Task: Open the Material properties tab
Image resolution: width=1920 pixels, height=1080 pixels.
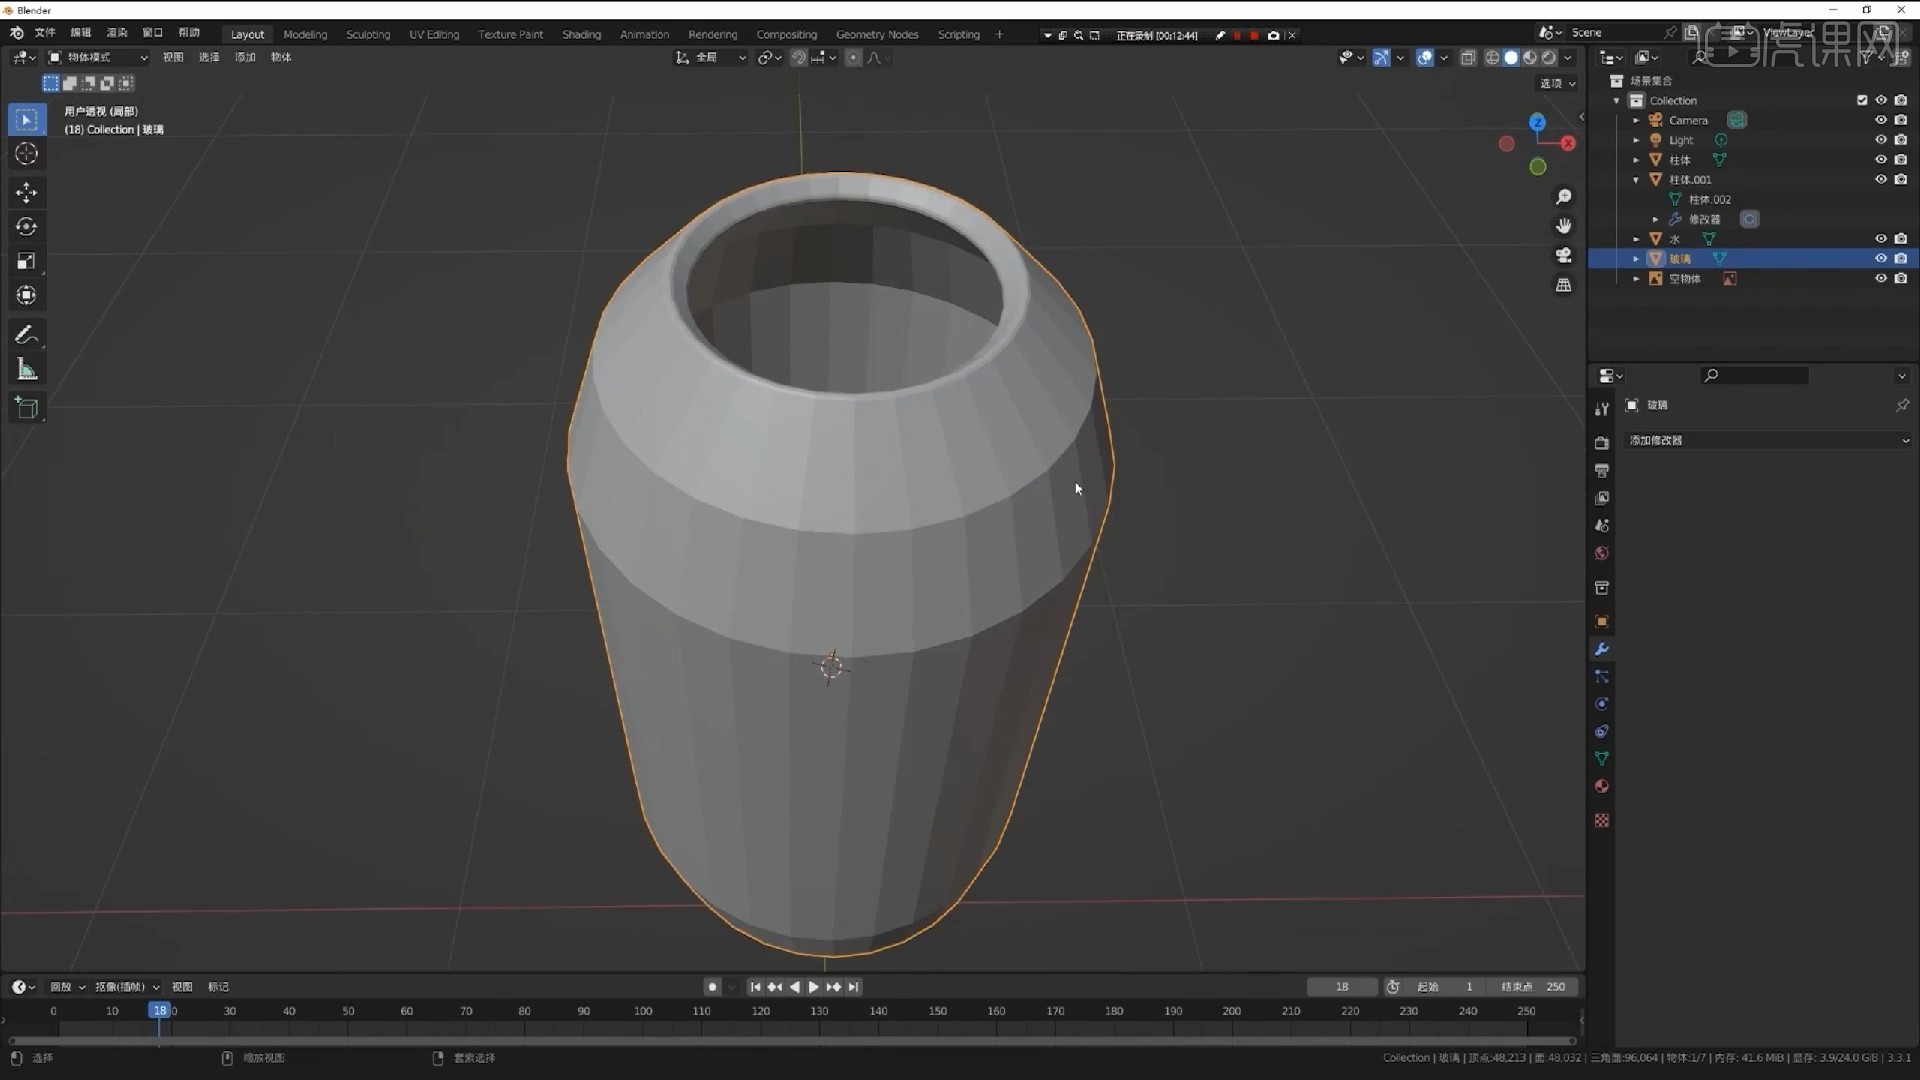Action: [1602, 786]
